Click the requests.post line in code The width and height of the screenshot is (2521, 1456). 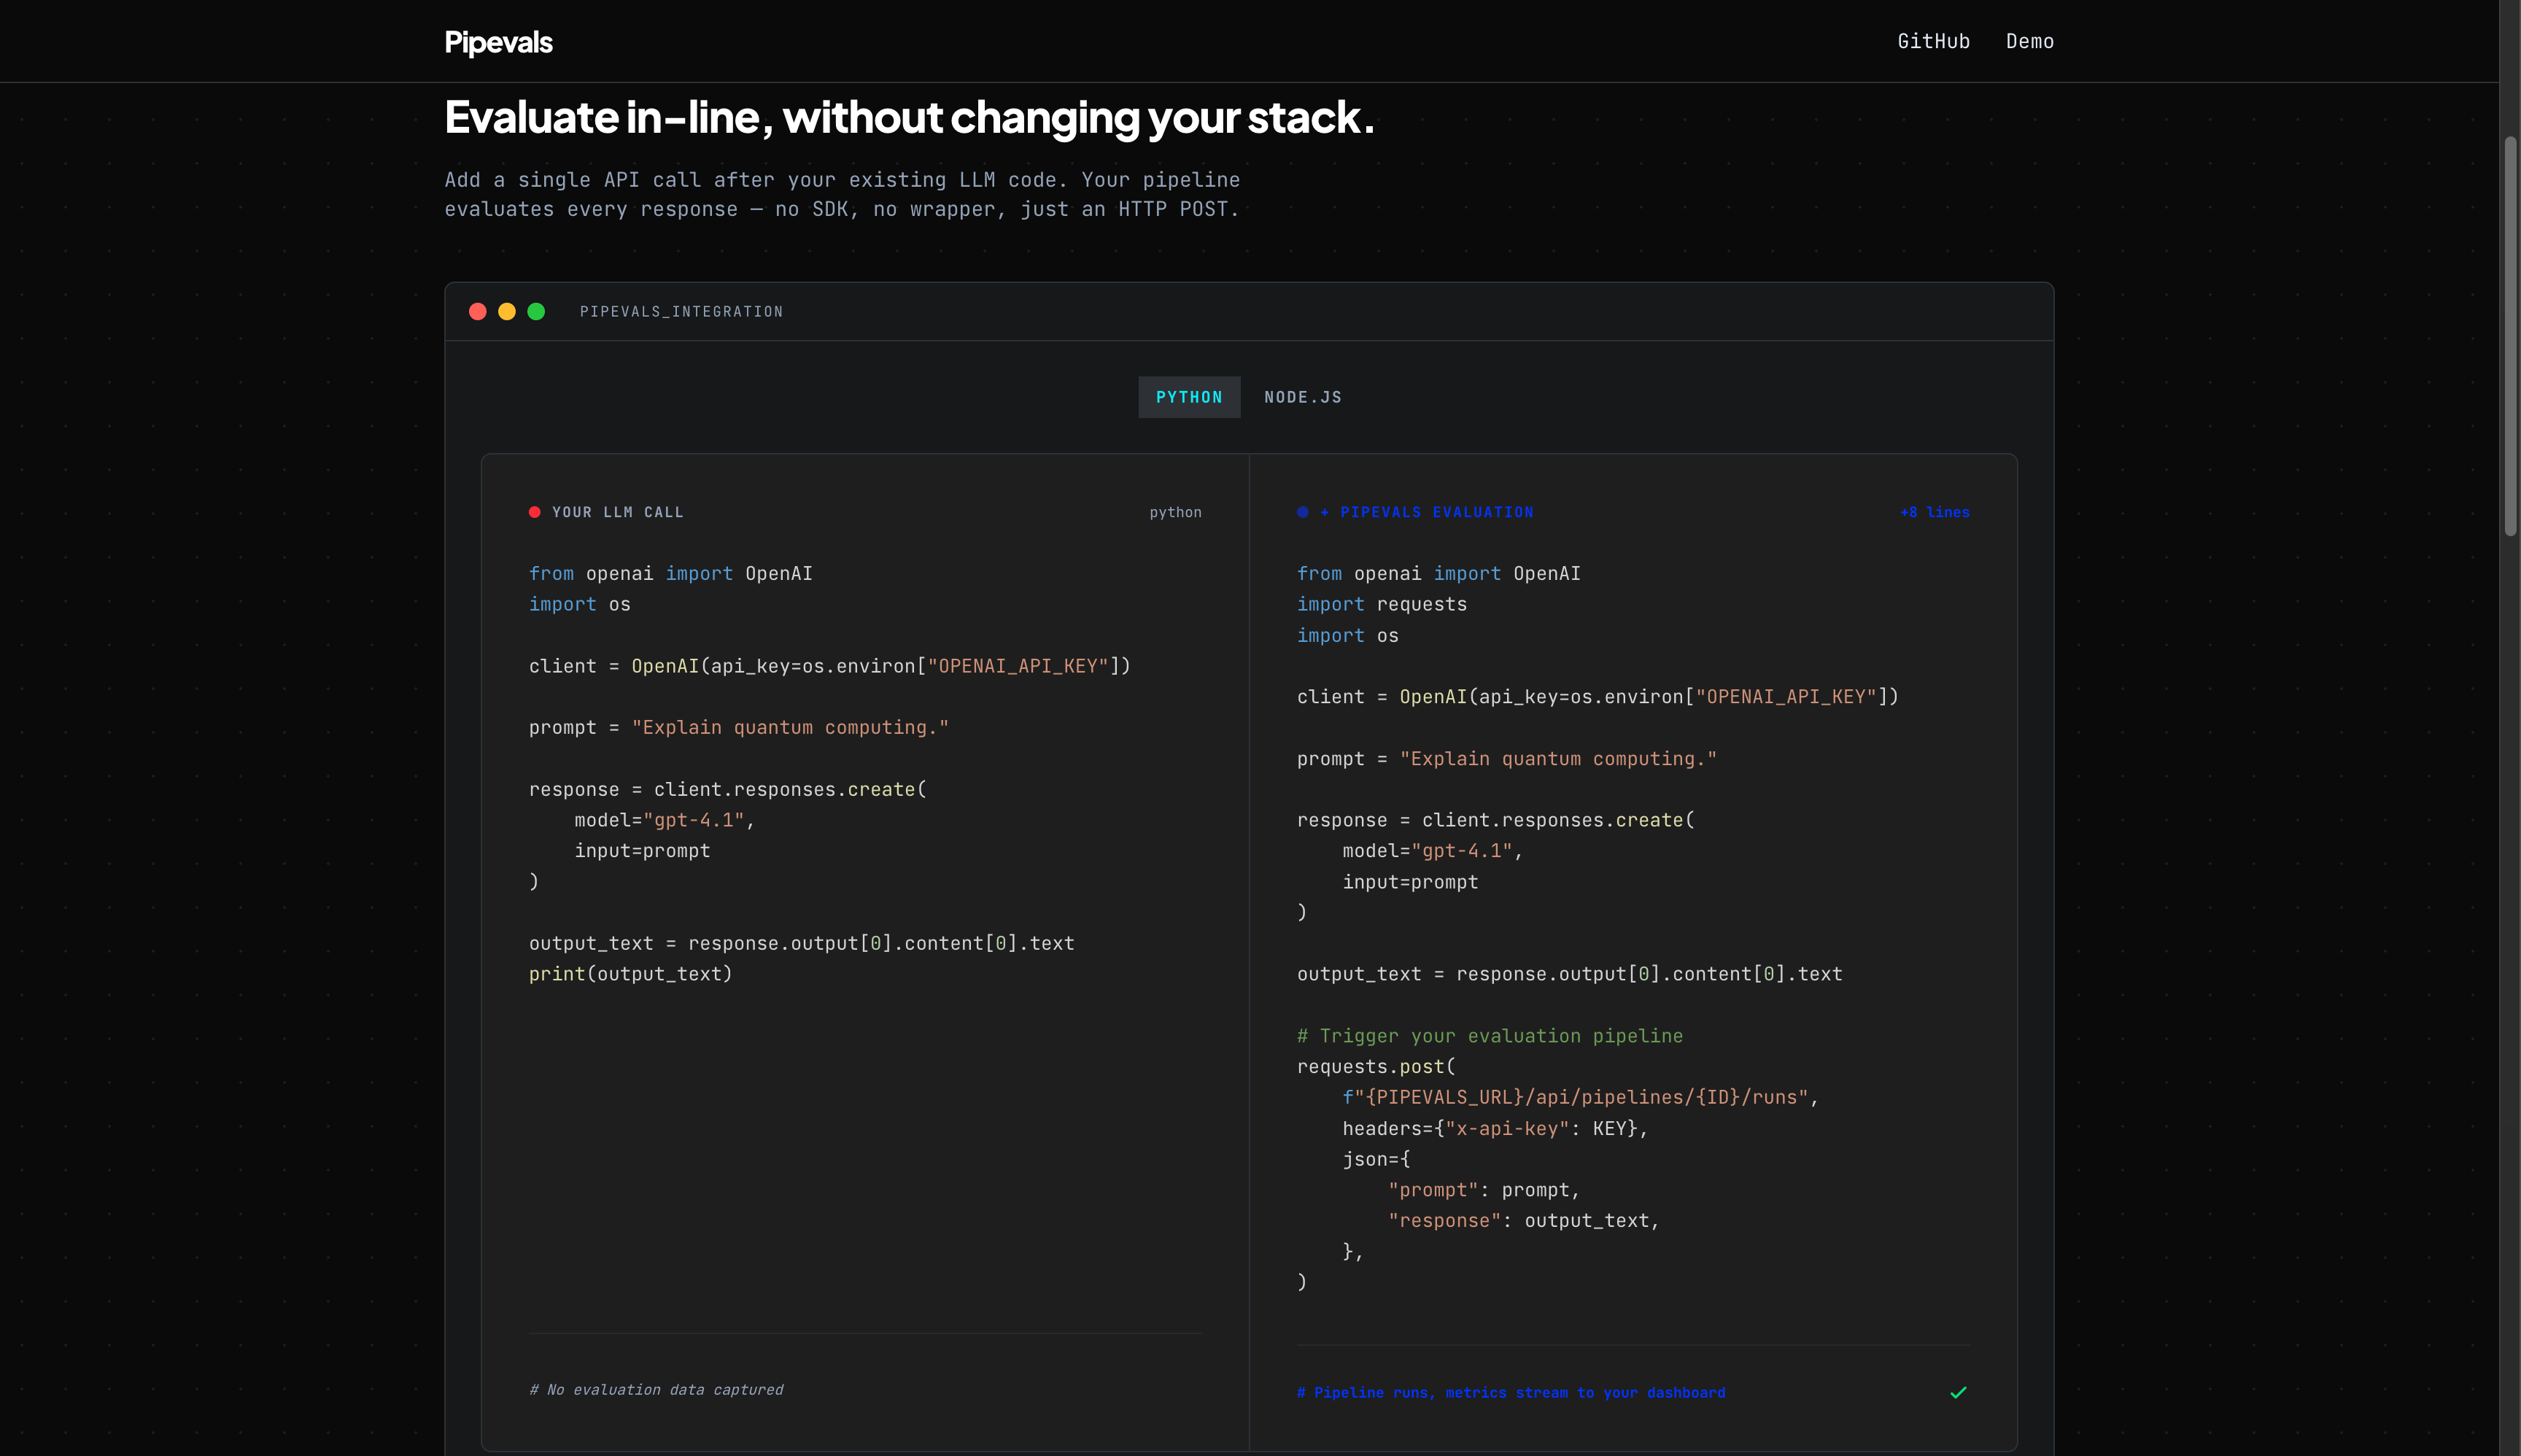point(1376,1067)
